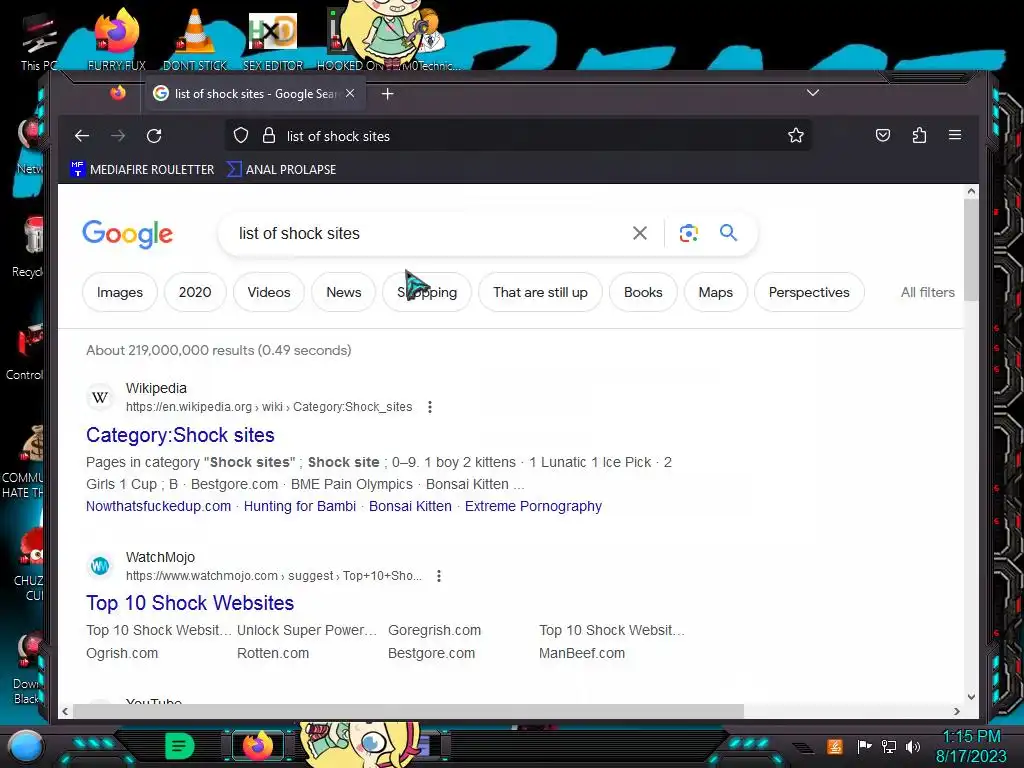Screen dimensions: 1024x768
Task: Open the orange Java tray icon
Action: tap(834, 746)
